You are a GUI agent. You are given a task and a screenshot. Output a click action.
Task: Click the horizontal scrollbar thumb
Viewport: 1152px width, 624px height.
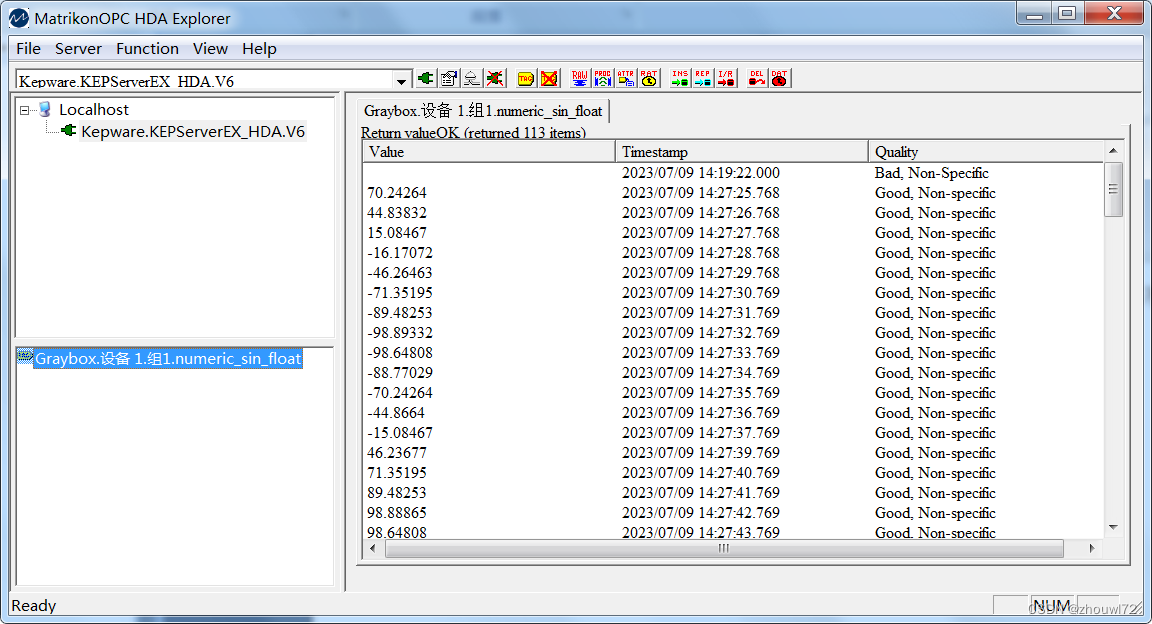724,548
